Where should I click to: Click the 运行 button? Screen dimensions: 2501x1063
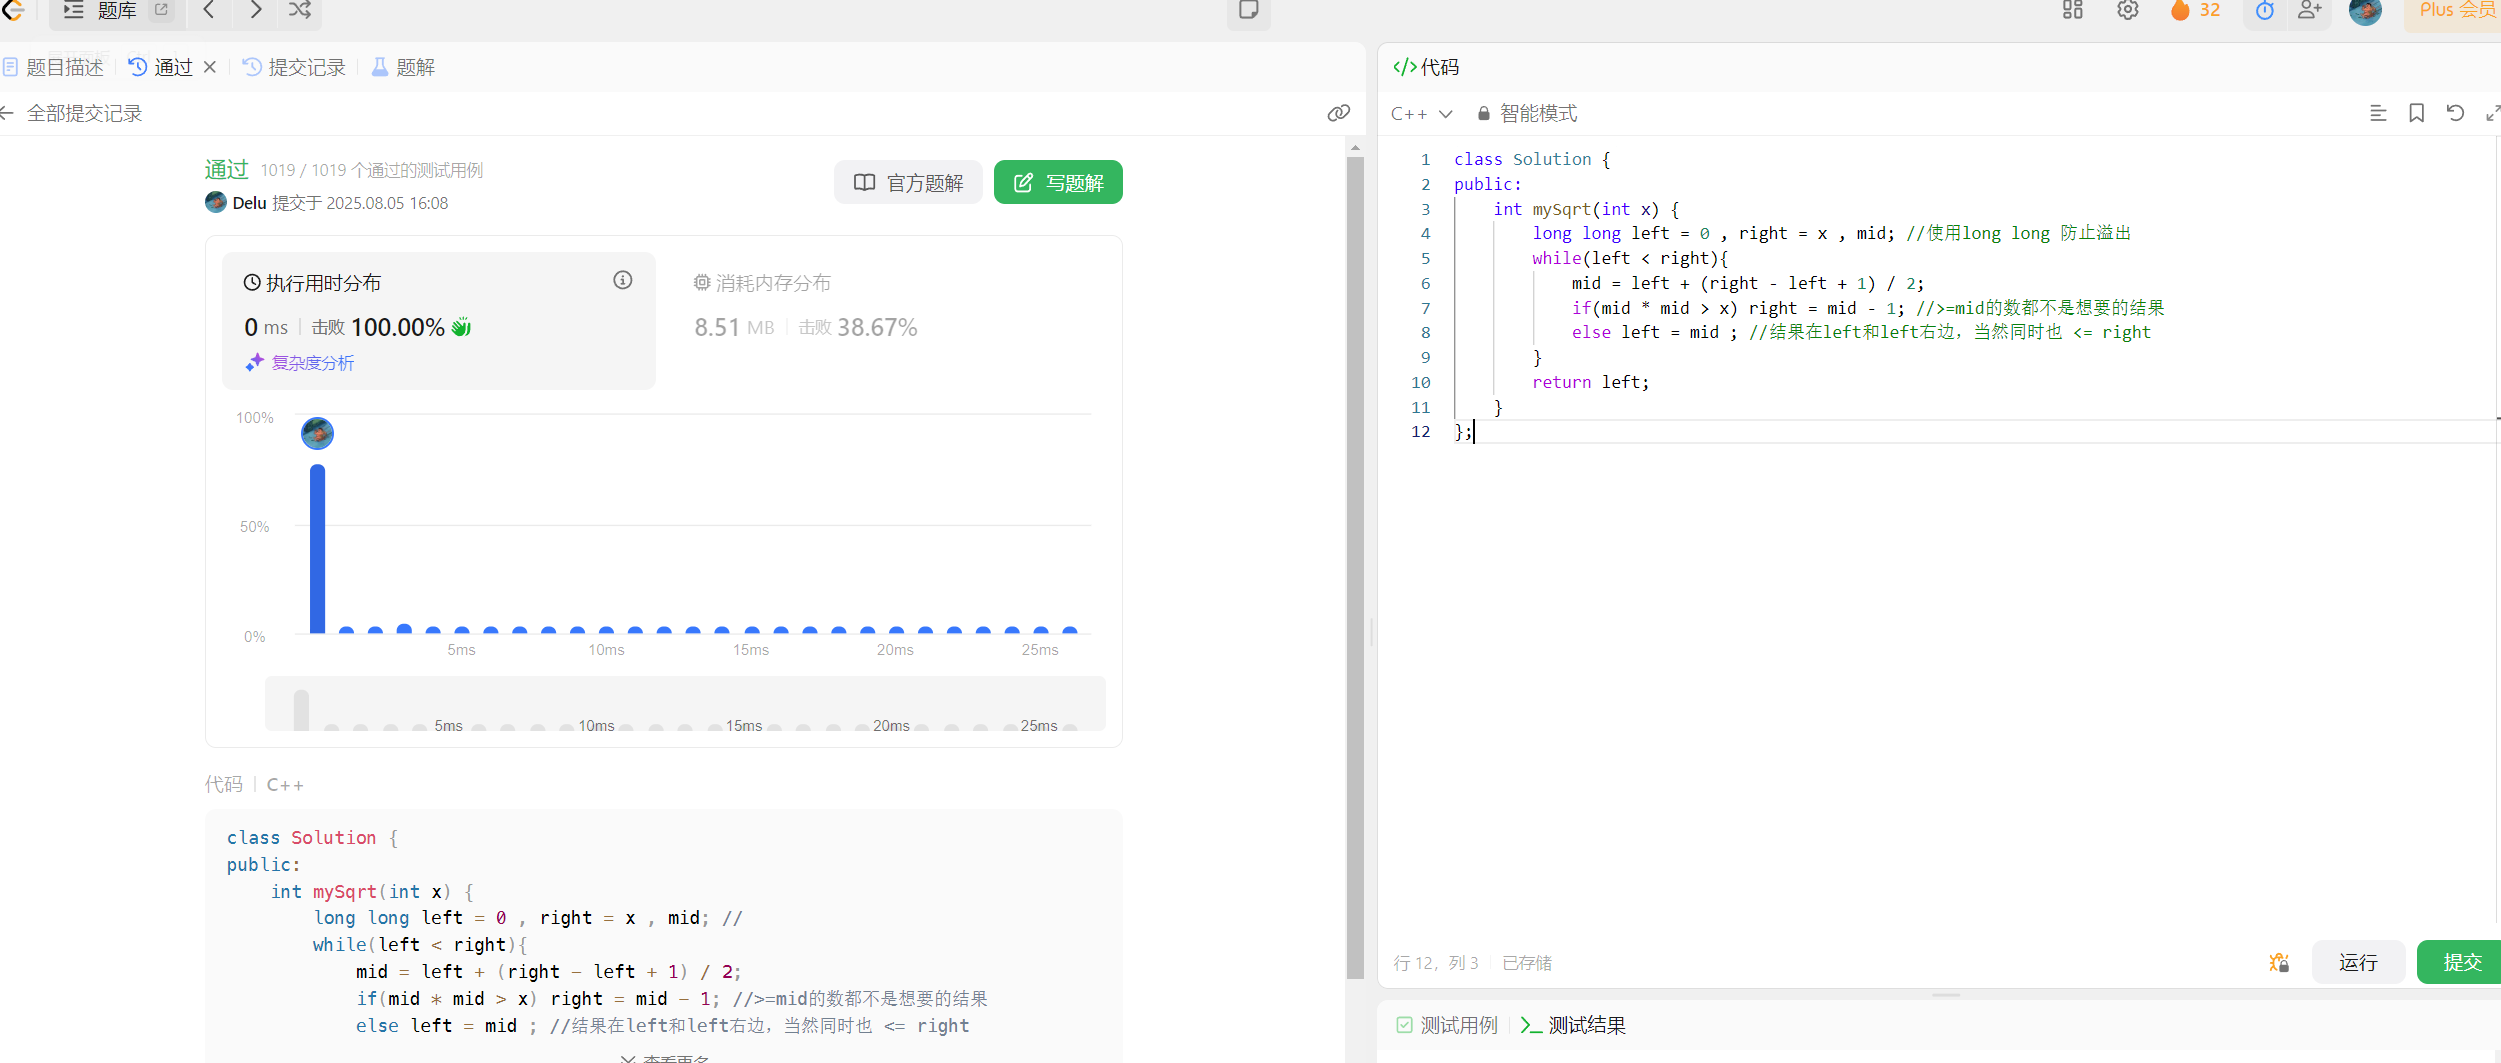(x=2358, y=962)
